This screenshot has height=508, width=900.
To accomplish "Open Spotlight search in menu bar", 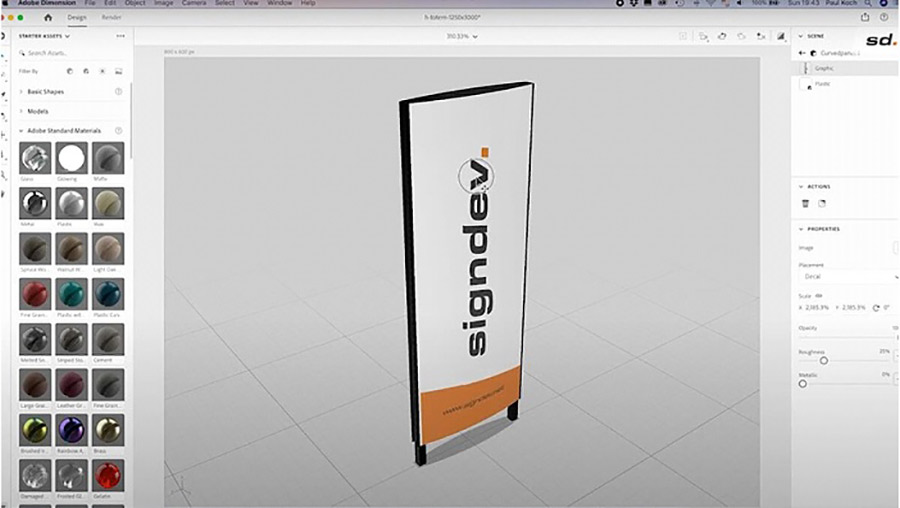I will [868, 3].
